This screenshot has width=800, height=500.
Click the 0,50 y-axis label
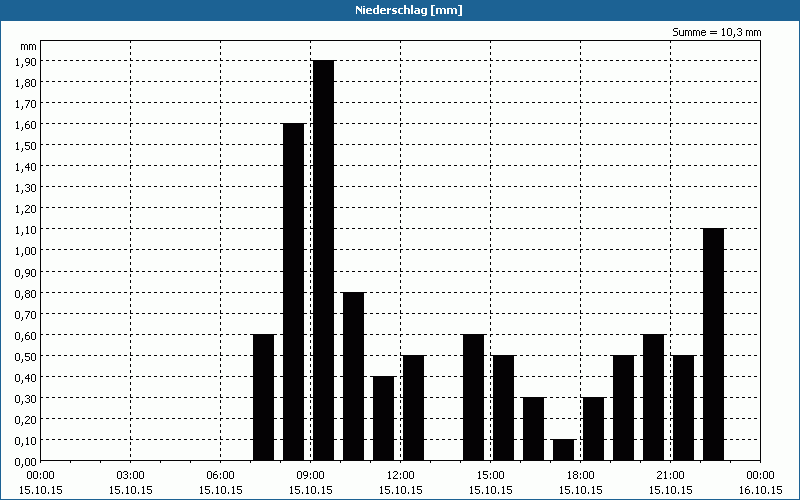[27, 356]
